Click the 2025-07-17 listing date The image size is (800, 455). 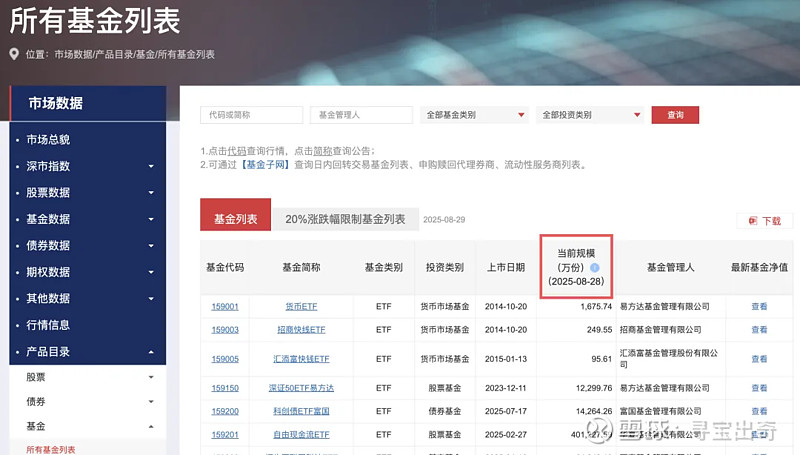[506, 411]
